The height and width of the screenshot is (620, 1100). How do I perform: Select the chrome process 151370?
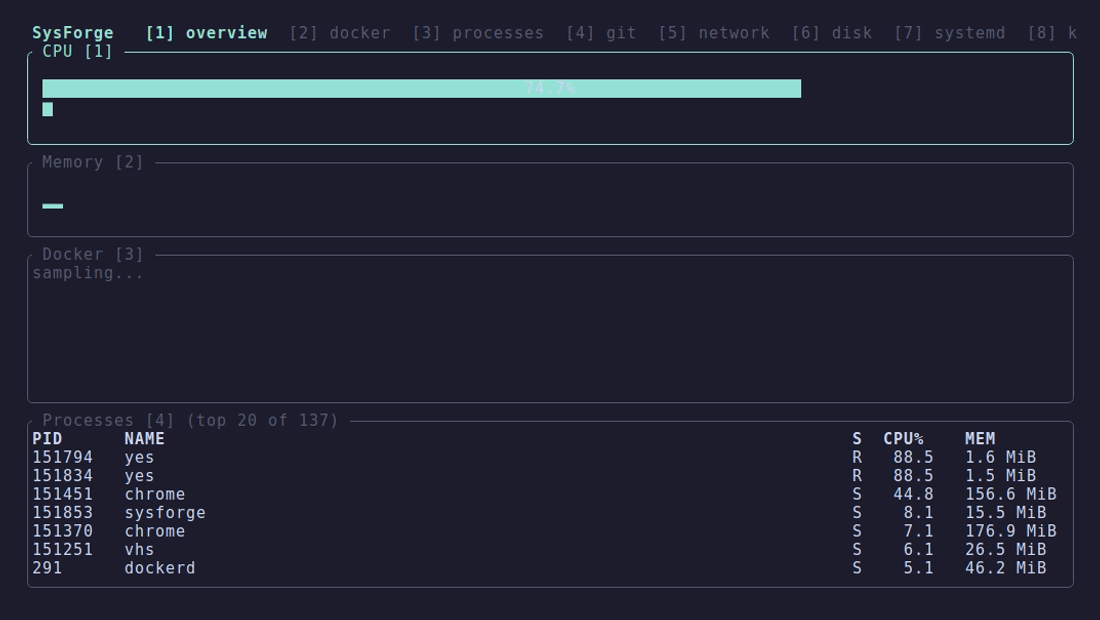(x=550, y=531)
